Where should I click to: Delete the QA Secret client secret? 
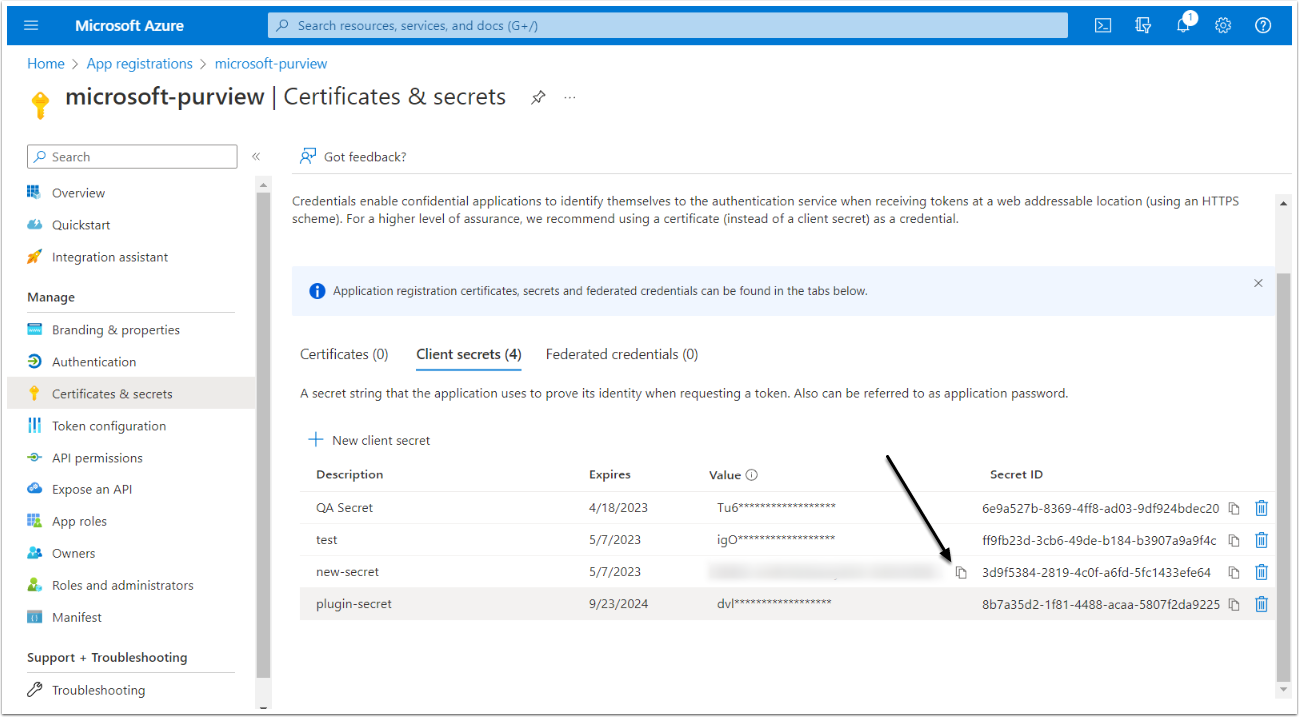(1261, 508)
